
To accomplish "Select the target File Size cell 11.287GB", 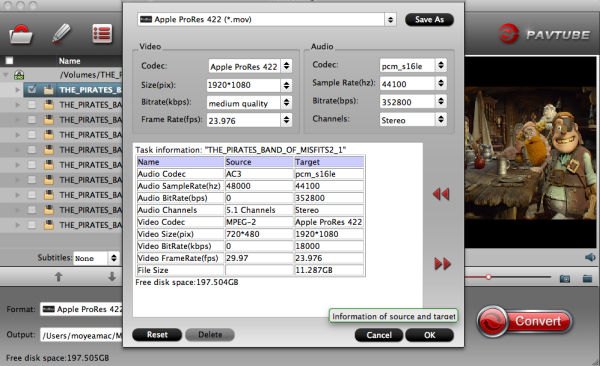I will coord(329,270).
